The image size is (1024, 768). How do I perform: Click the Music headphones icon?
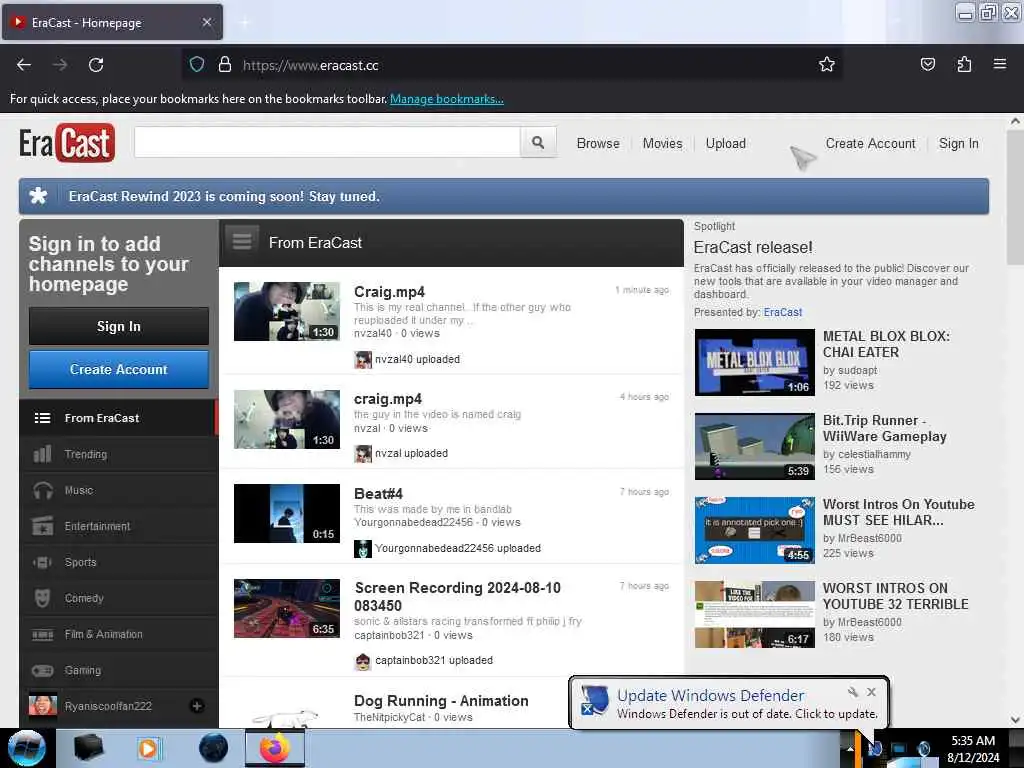point(42,490)
